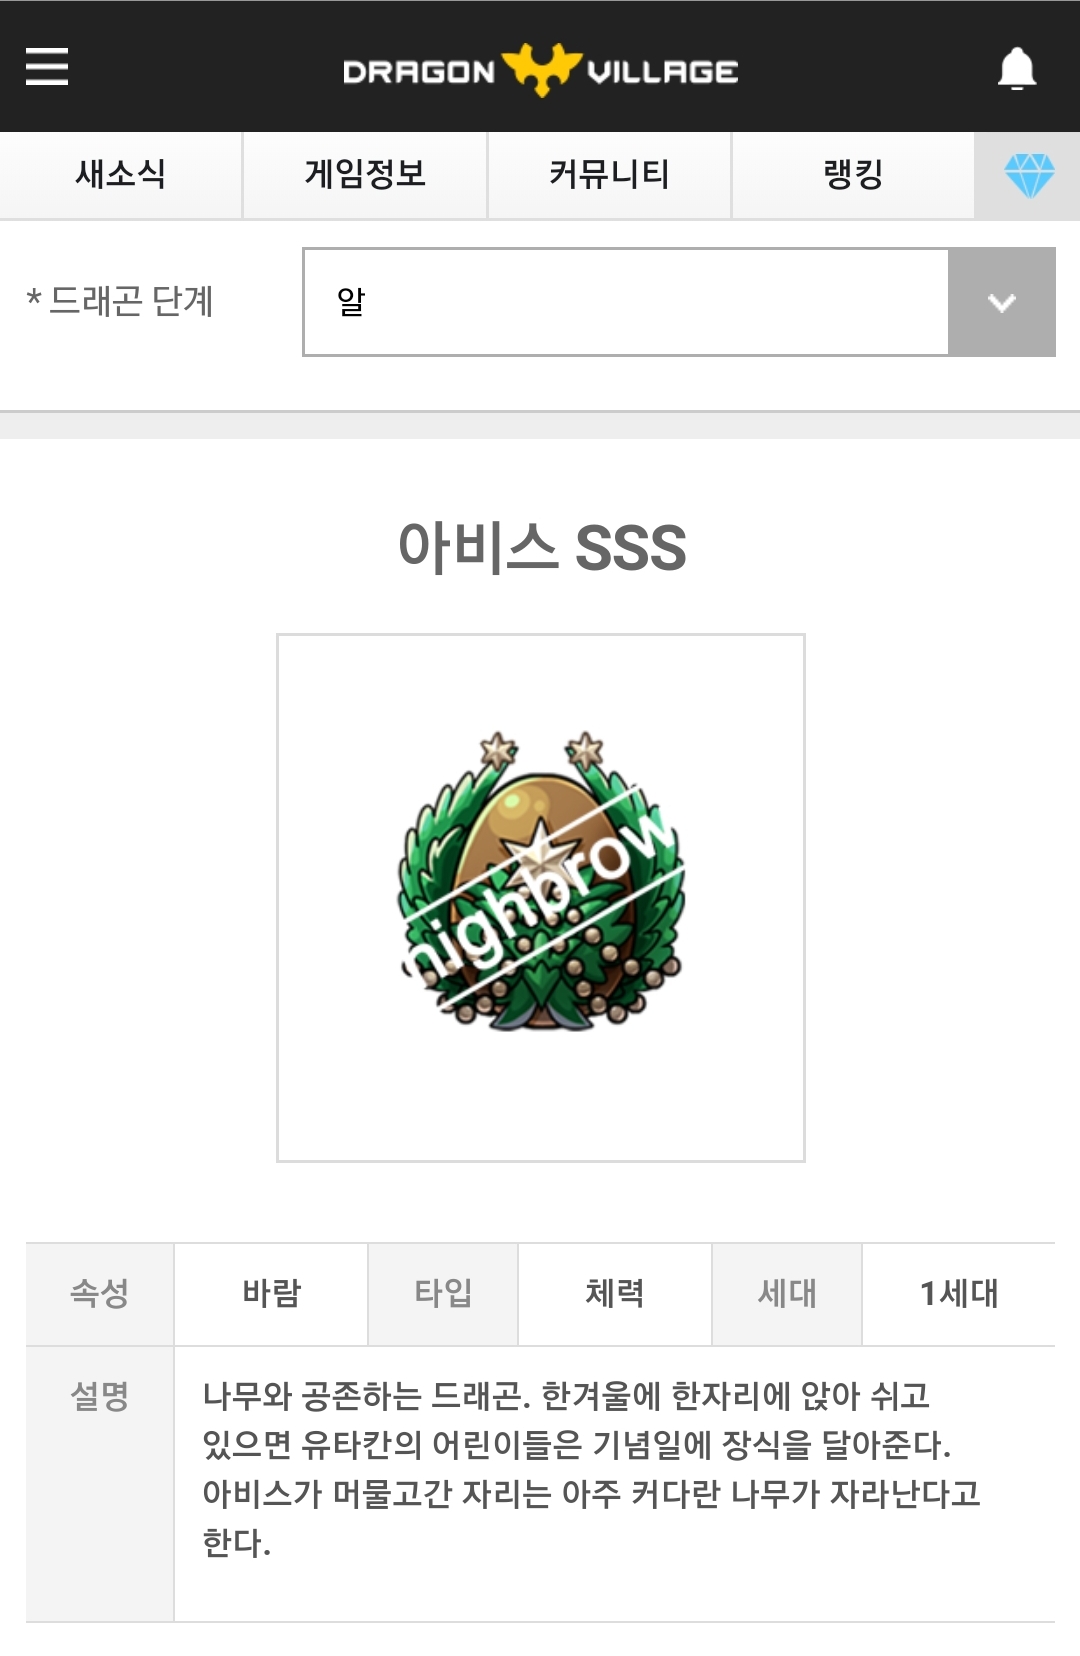Tap the 바람 attribute value
1080x1656 pixels.
271,1293
